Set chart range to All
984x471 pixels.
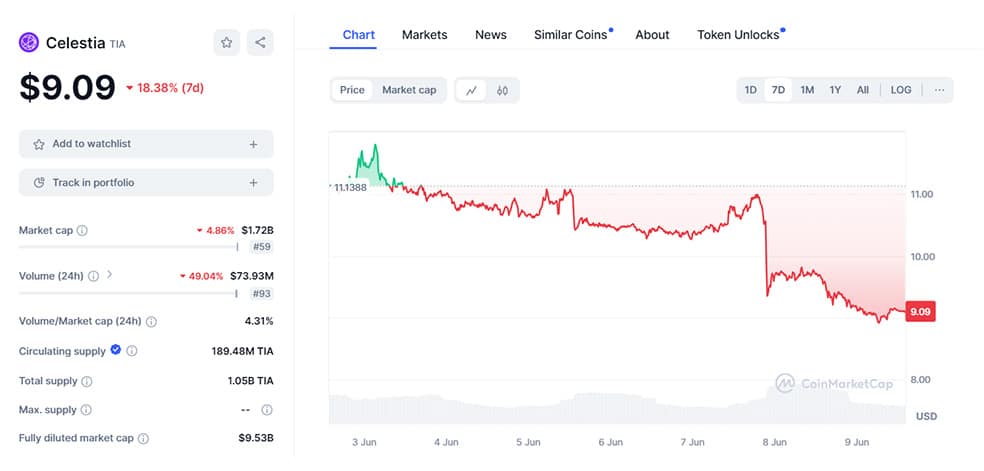863,90
